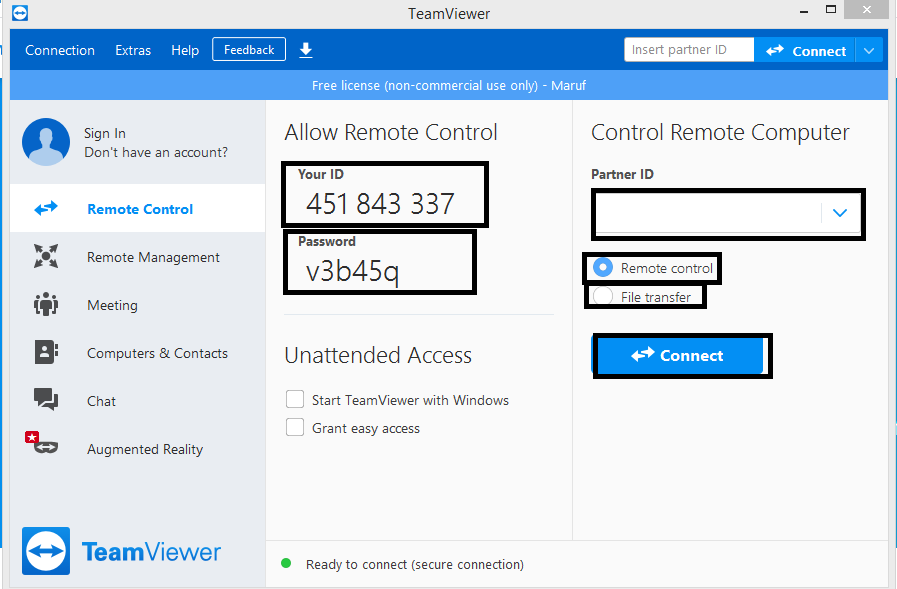Click Don't have an account? link
Viewport: 897px width, 589px height.
pos(156,152)
